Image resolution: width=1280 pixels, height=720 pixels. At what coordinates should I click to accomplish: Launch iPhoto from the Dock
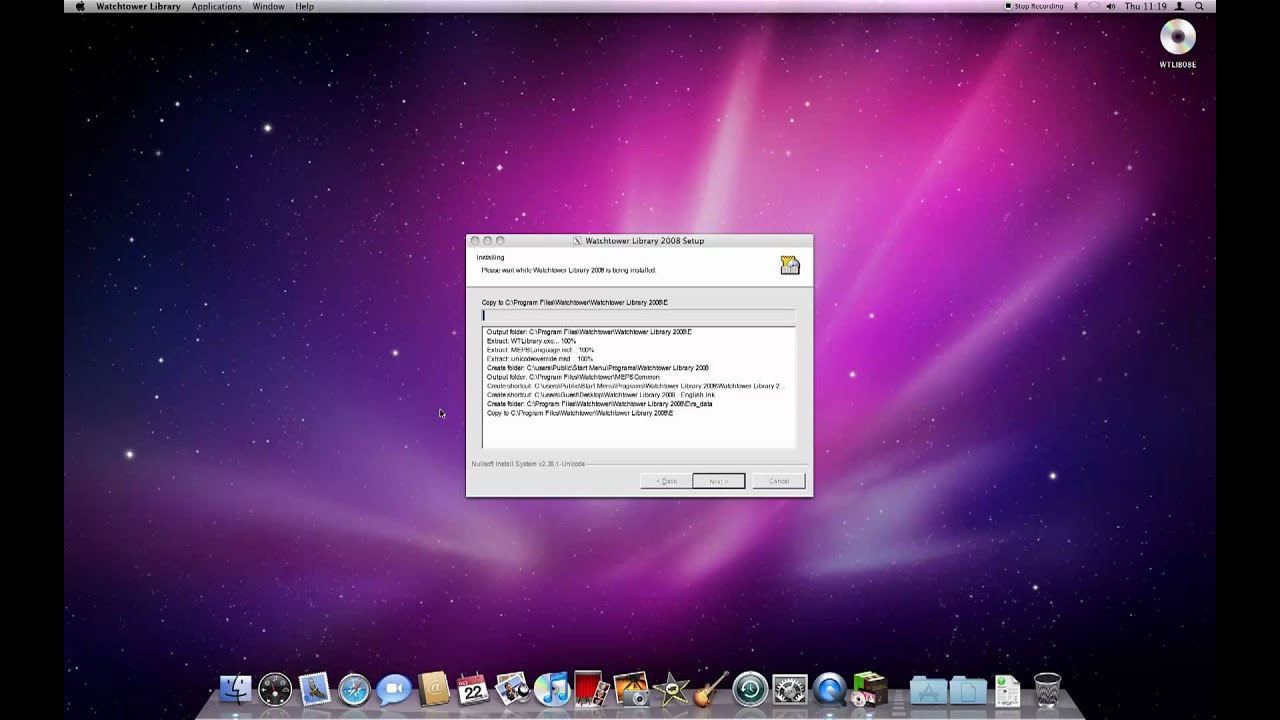coord(631,689)
